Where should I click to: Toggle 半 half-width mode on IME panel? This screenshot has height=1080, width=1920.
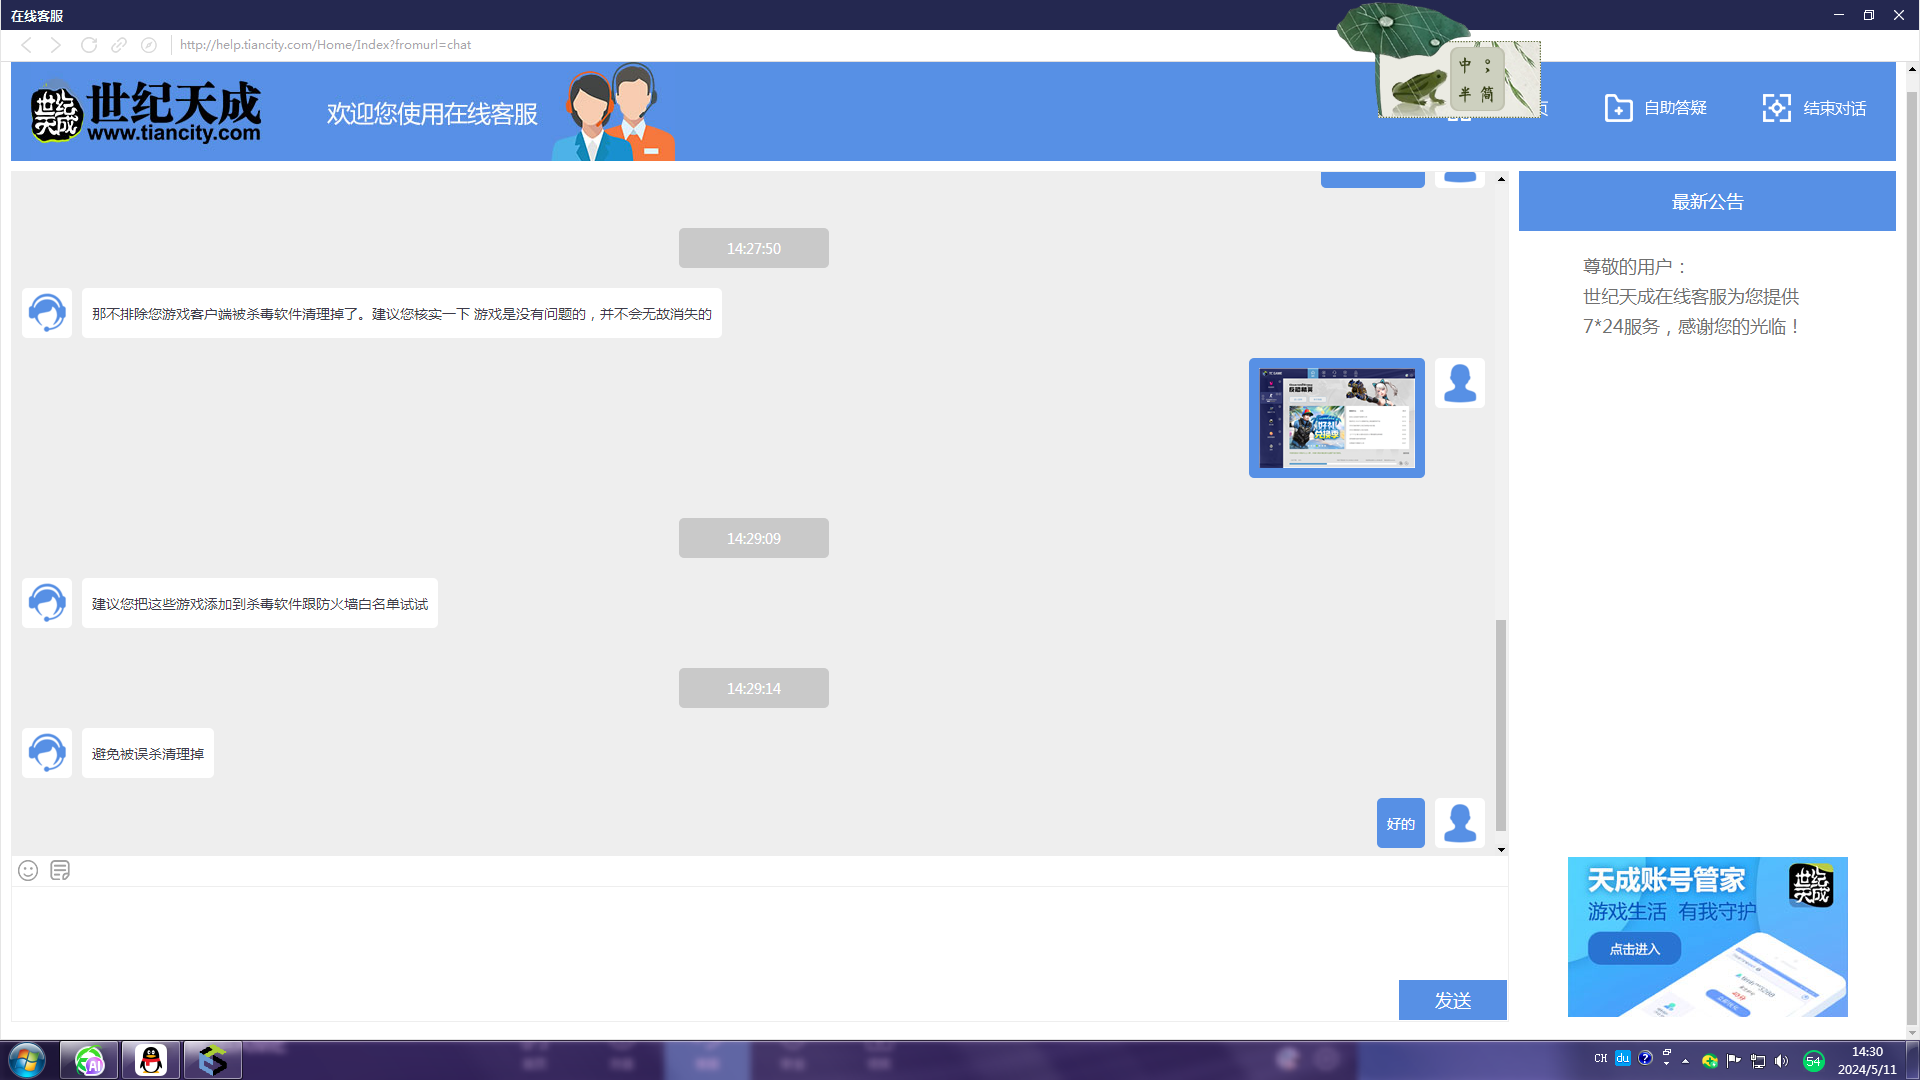coord(1465,94)
